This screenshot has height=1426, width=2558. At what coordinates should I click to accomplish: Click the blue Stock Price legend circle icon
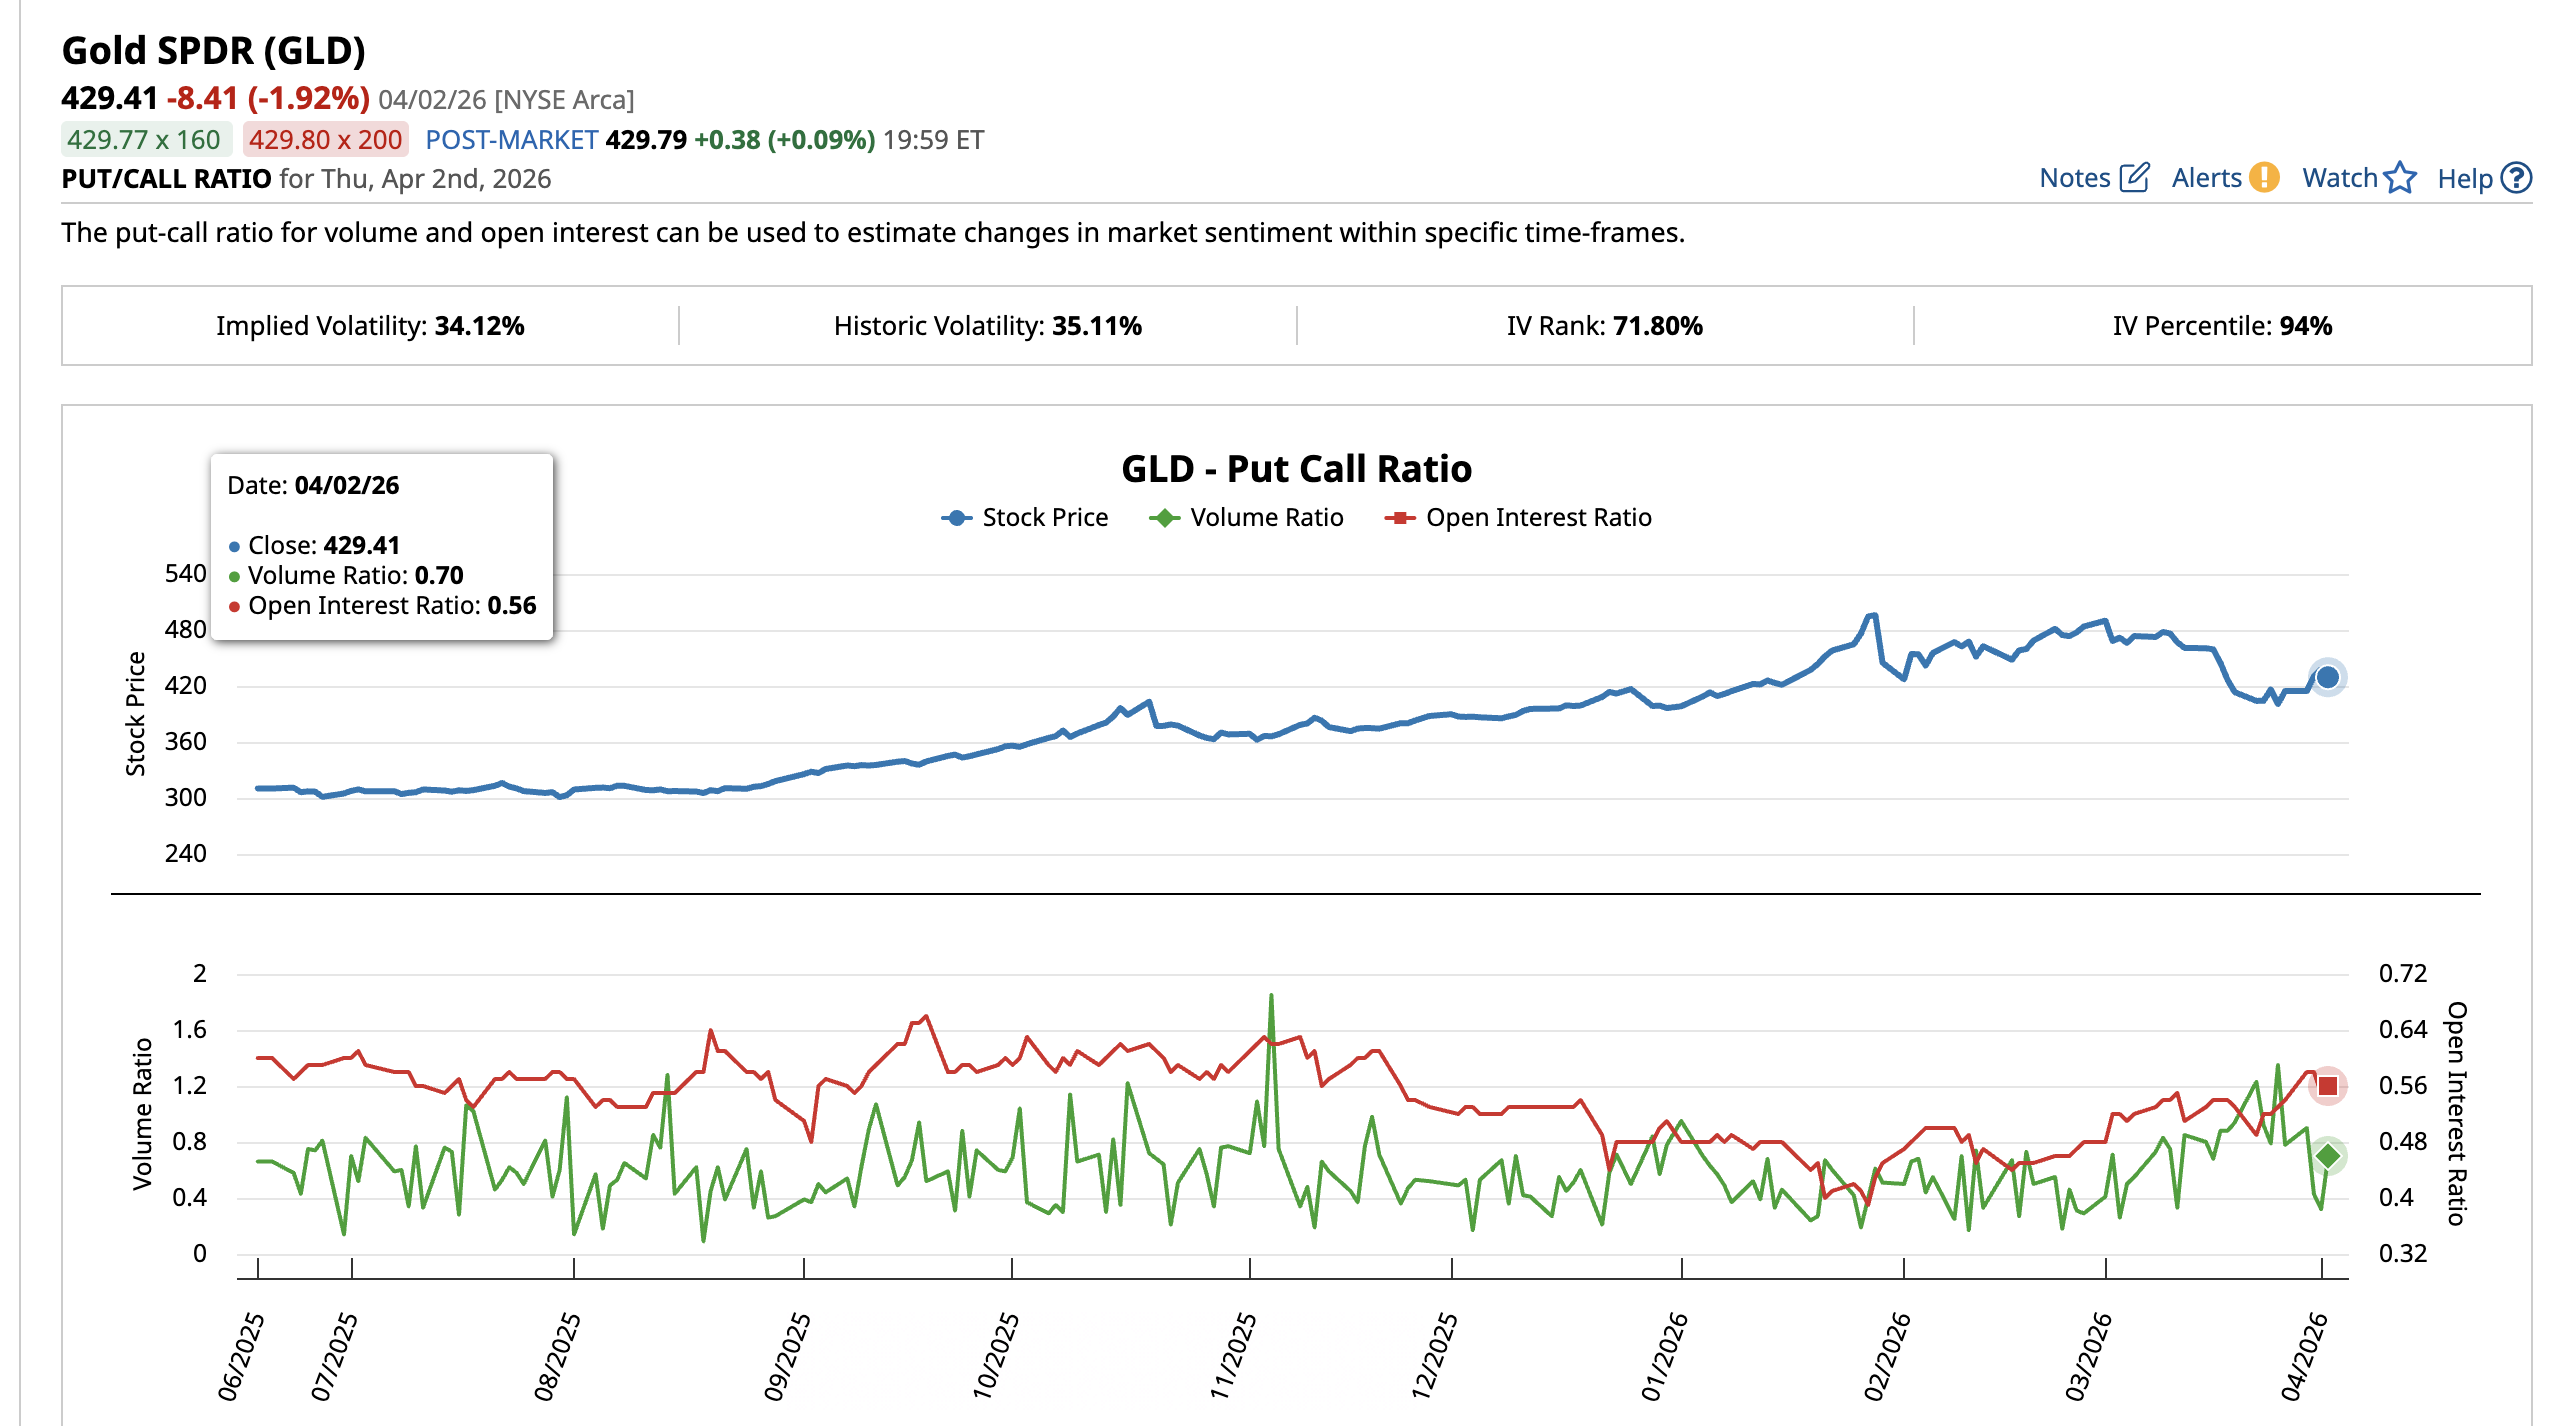(x=958, y=517)
